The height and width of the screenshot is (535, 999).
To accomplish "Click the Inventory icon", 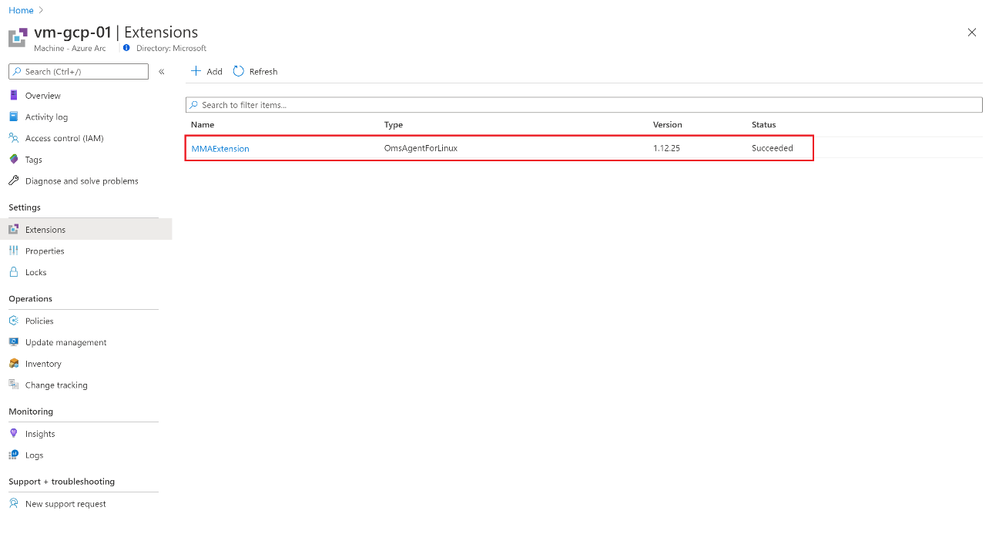I will (13, 363).
